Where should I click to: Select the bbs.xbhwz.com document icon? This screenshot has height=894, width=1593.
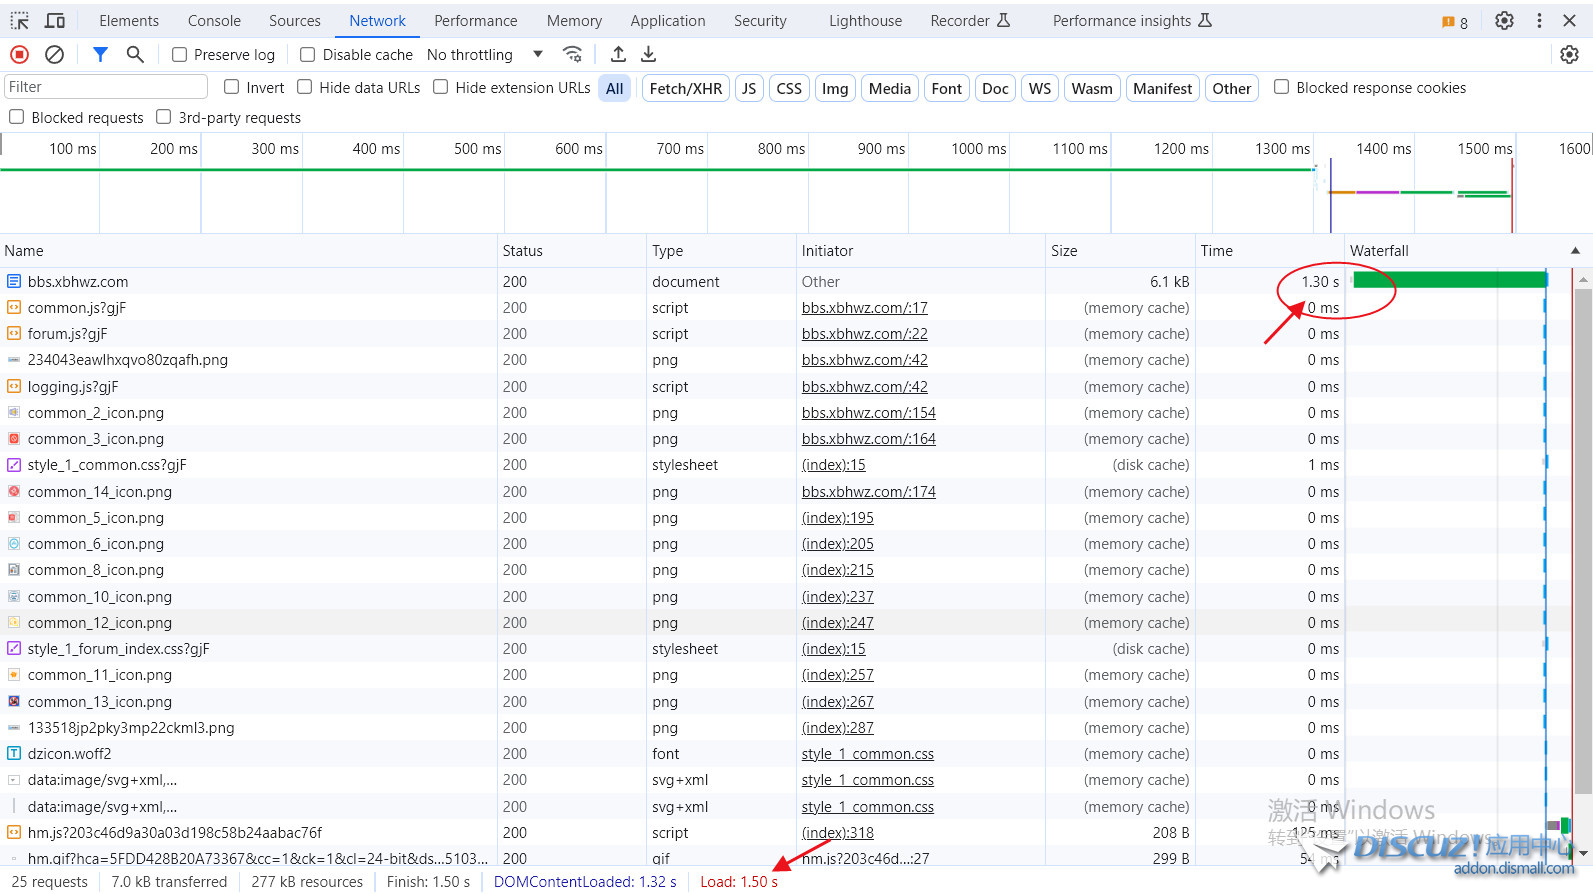point(14,282)
